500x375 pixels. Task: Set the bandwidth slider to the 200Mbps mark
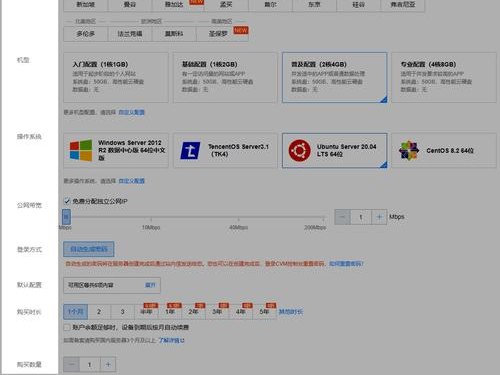click(323, 218)
